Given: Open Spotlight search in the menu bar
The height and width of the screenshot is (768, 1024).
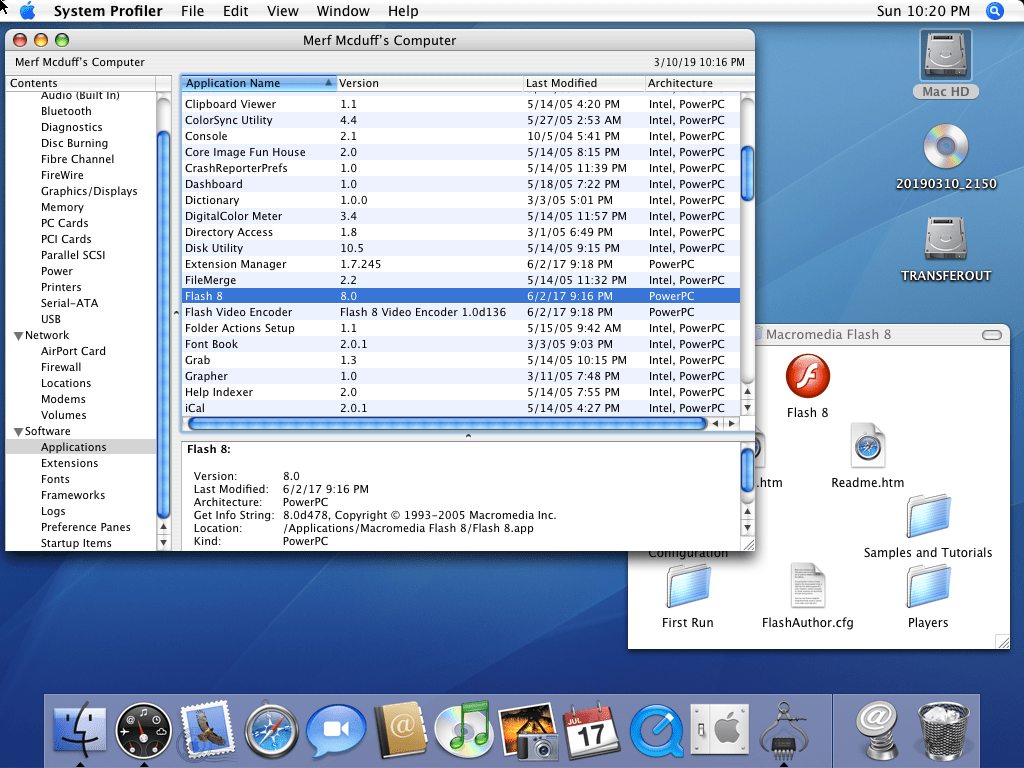Looking at the screenshot, I should click(x=995, y=11).
